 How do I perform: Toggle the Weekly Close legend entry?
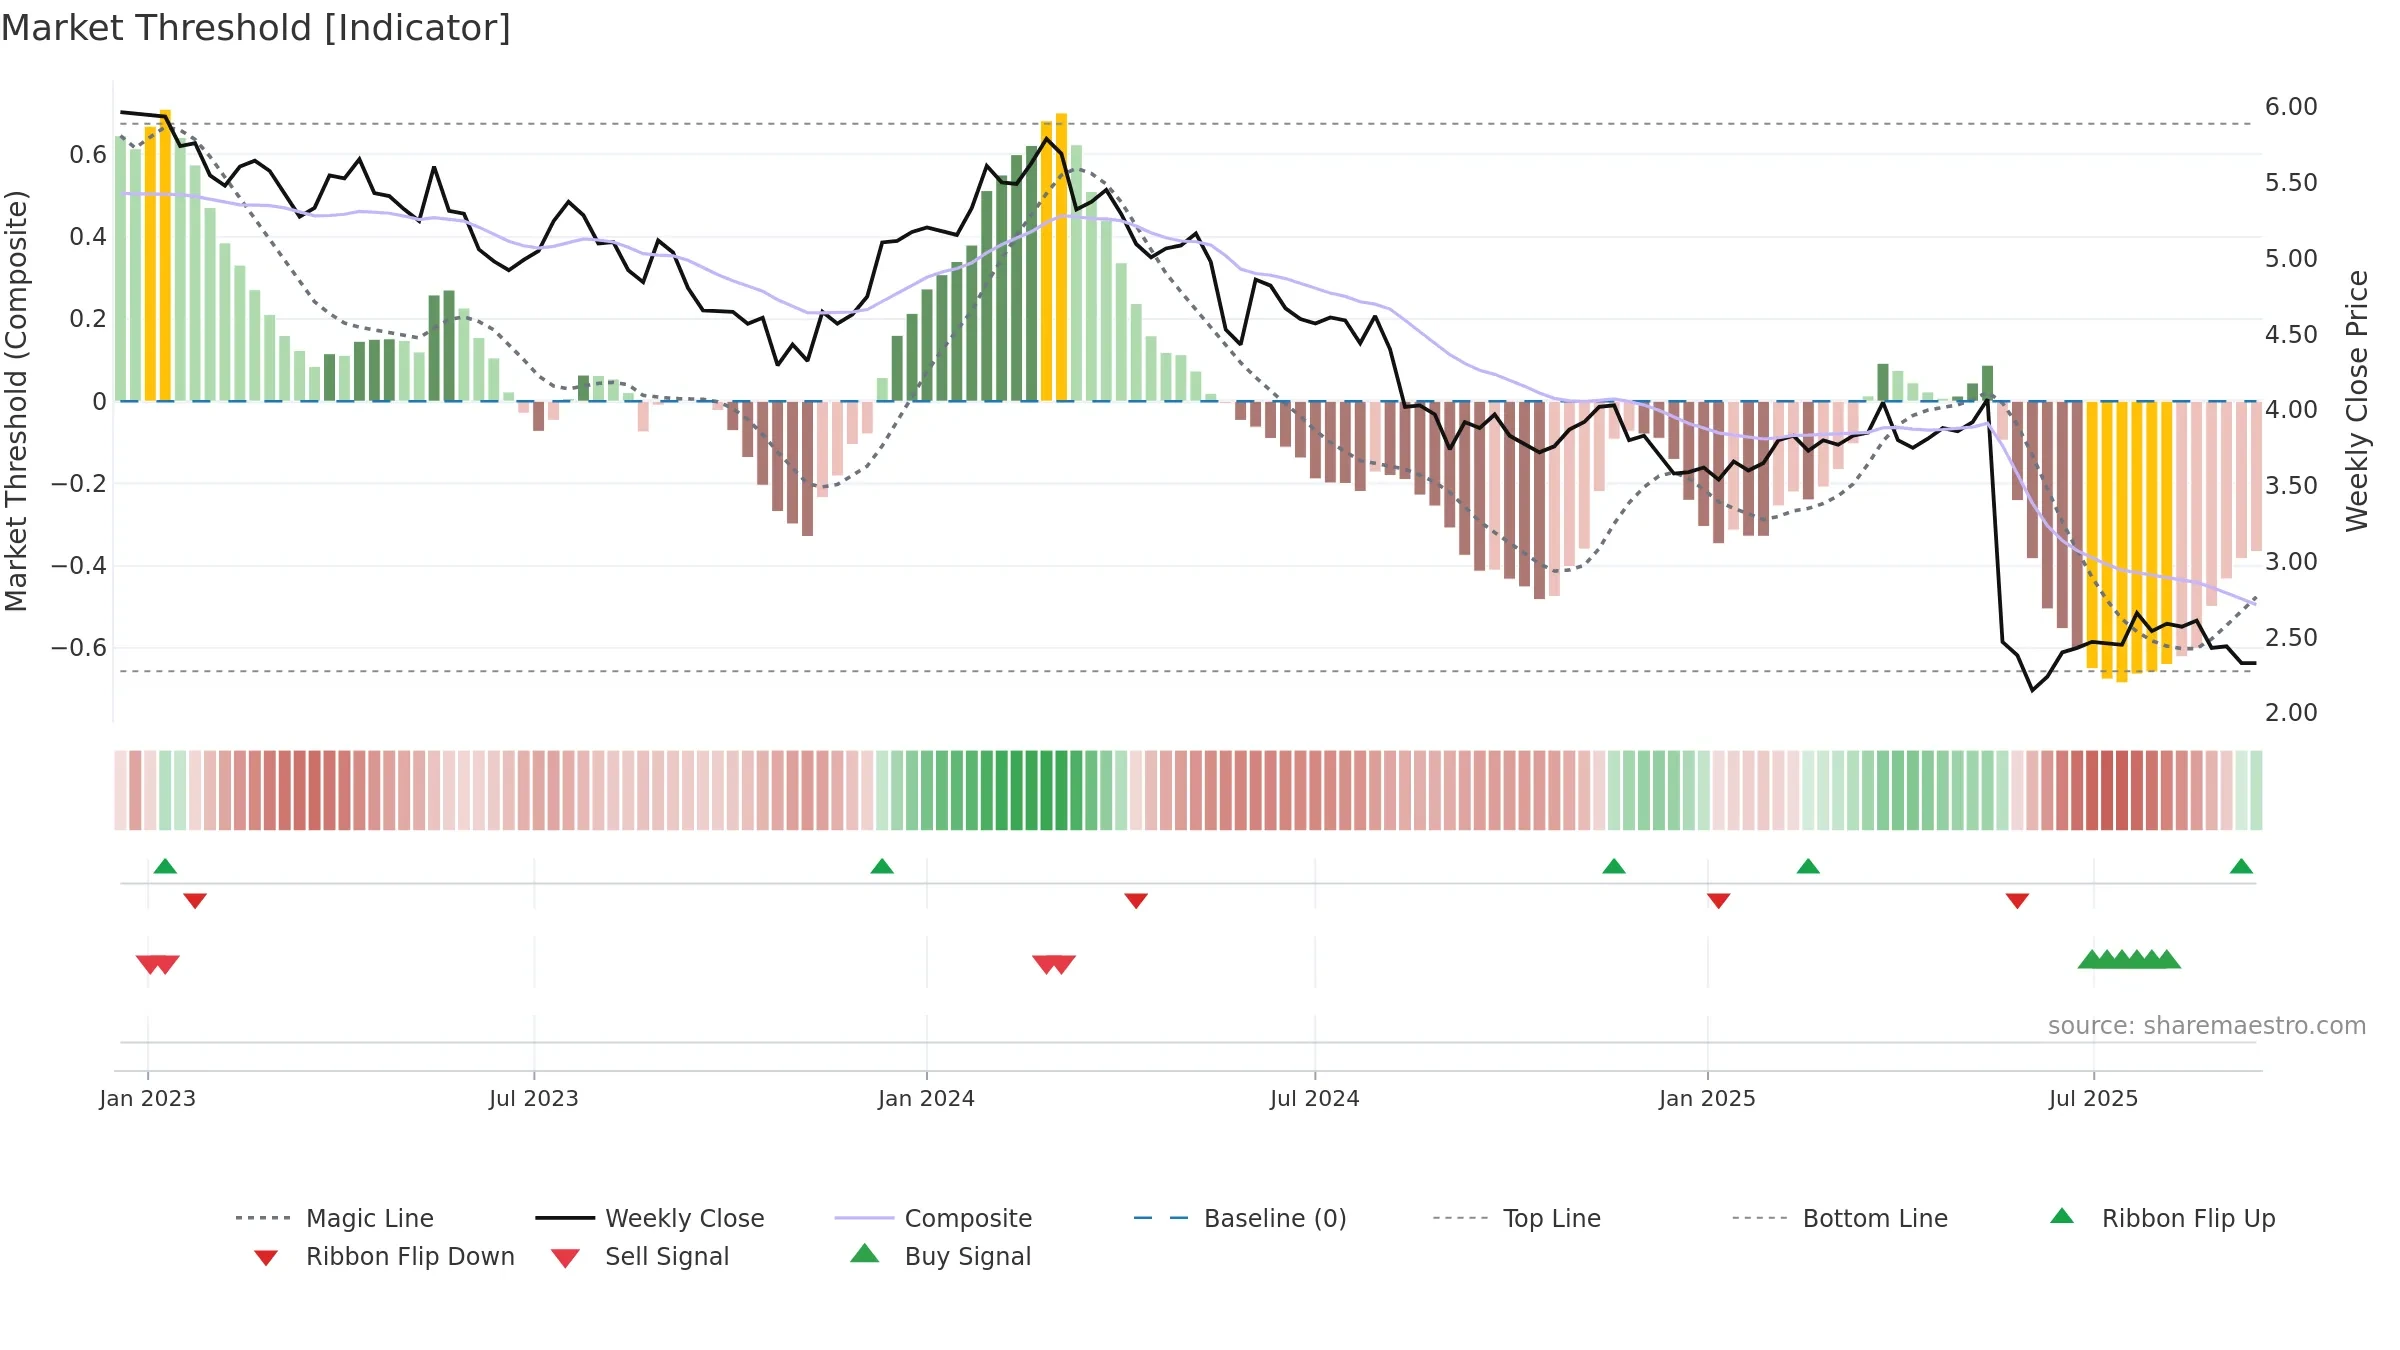650,1218
